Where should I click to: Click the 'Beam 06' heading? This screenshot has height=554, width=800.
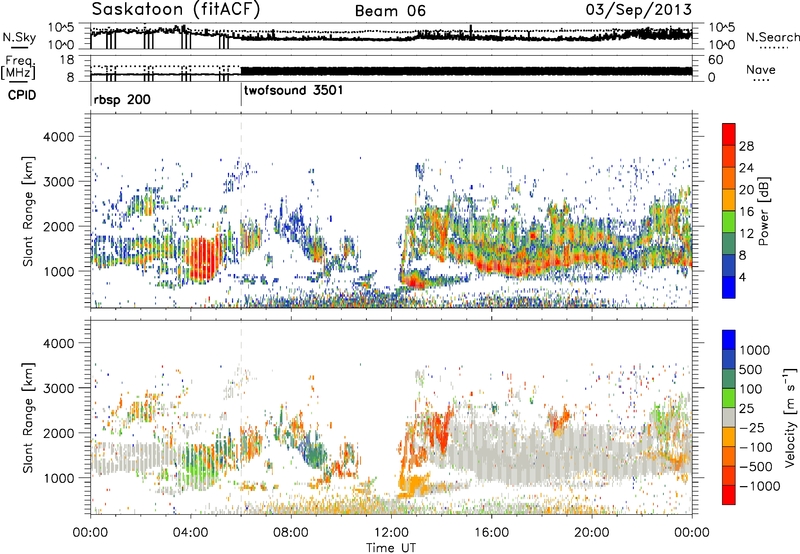point(390,11)
